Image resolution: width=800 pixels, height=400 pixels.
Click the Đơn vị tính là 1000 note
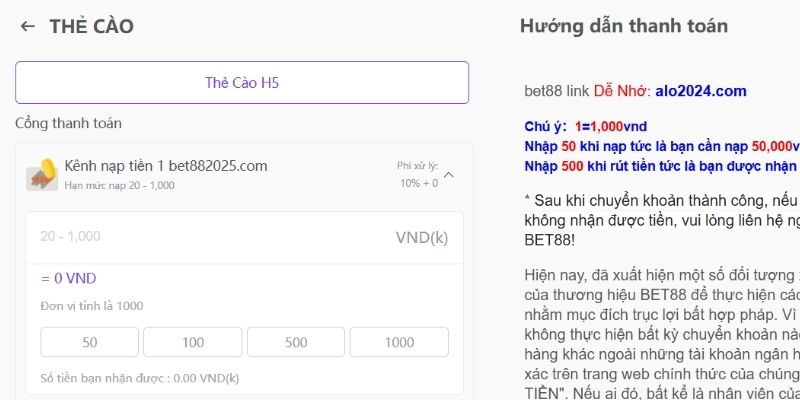(x=92, y=306)
